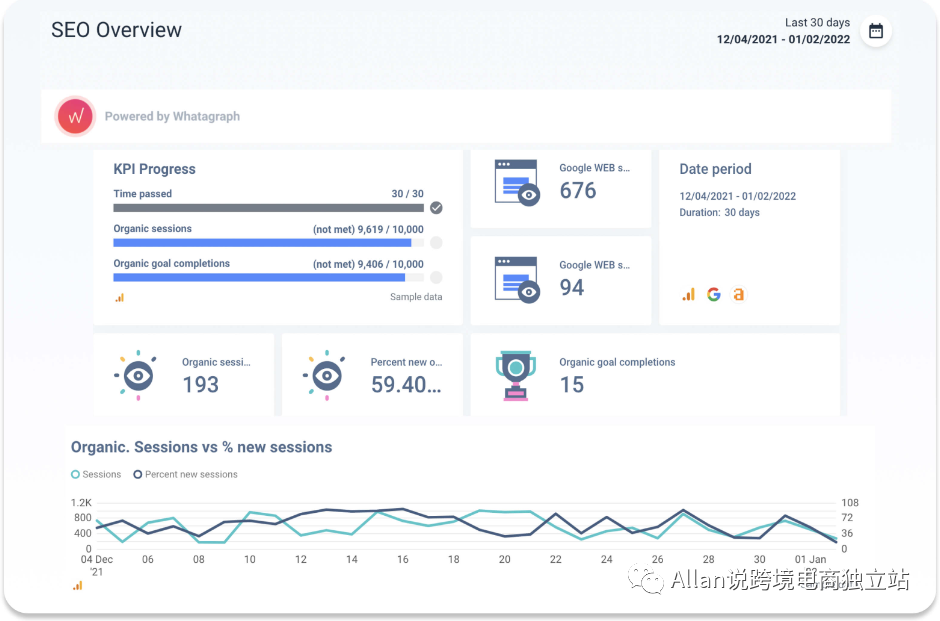Click the 01 Jan axis label on the chart
940x621 pixels.
pos(811,559)
